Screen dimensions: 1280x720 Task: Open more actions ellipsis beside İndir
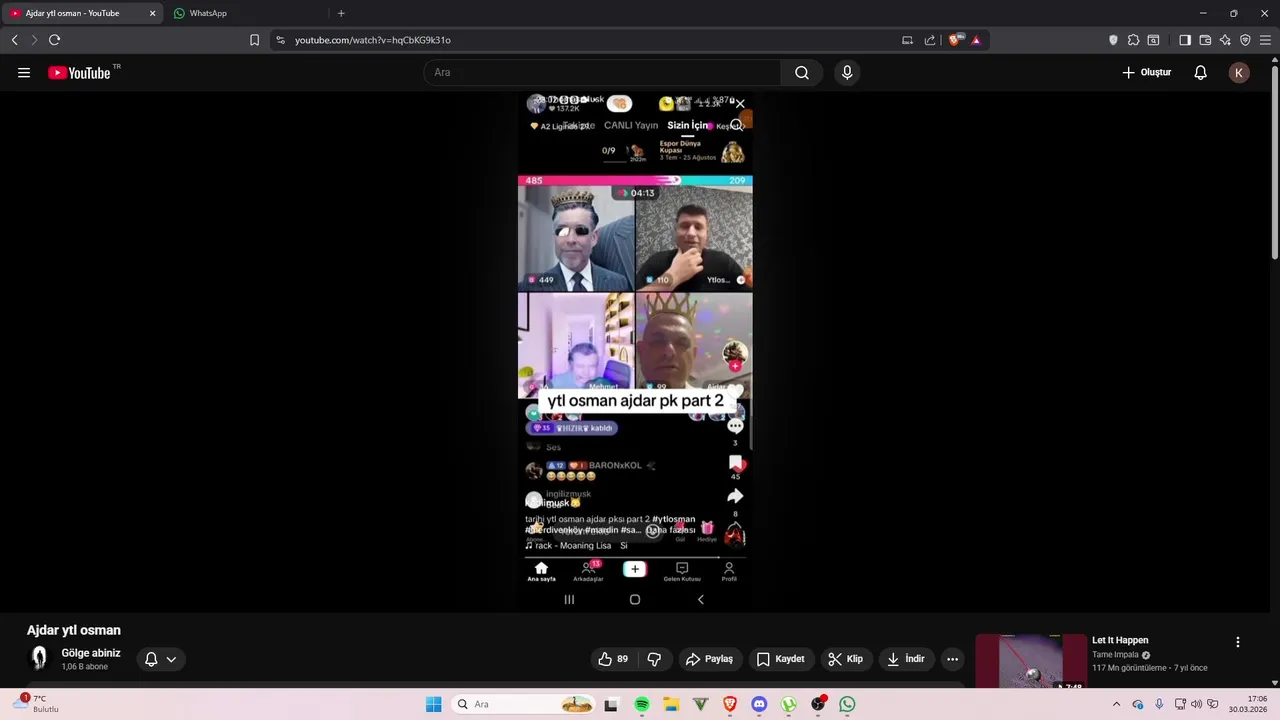[952, 659]
